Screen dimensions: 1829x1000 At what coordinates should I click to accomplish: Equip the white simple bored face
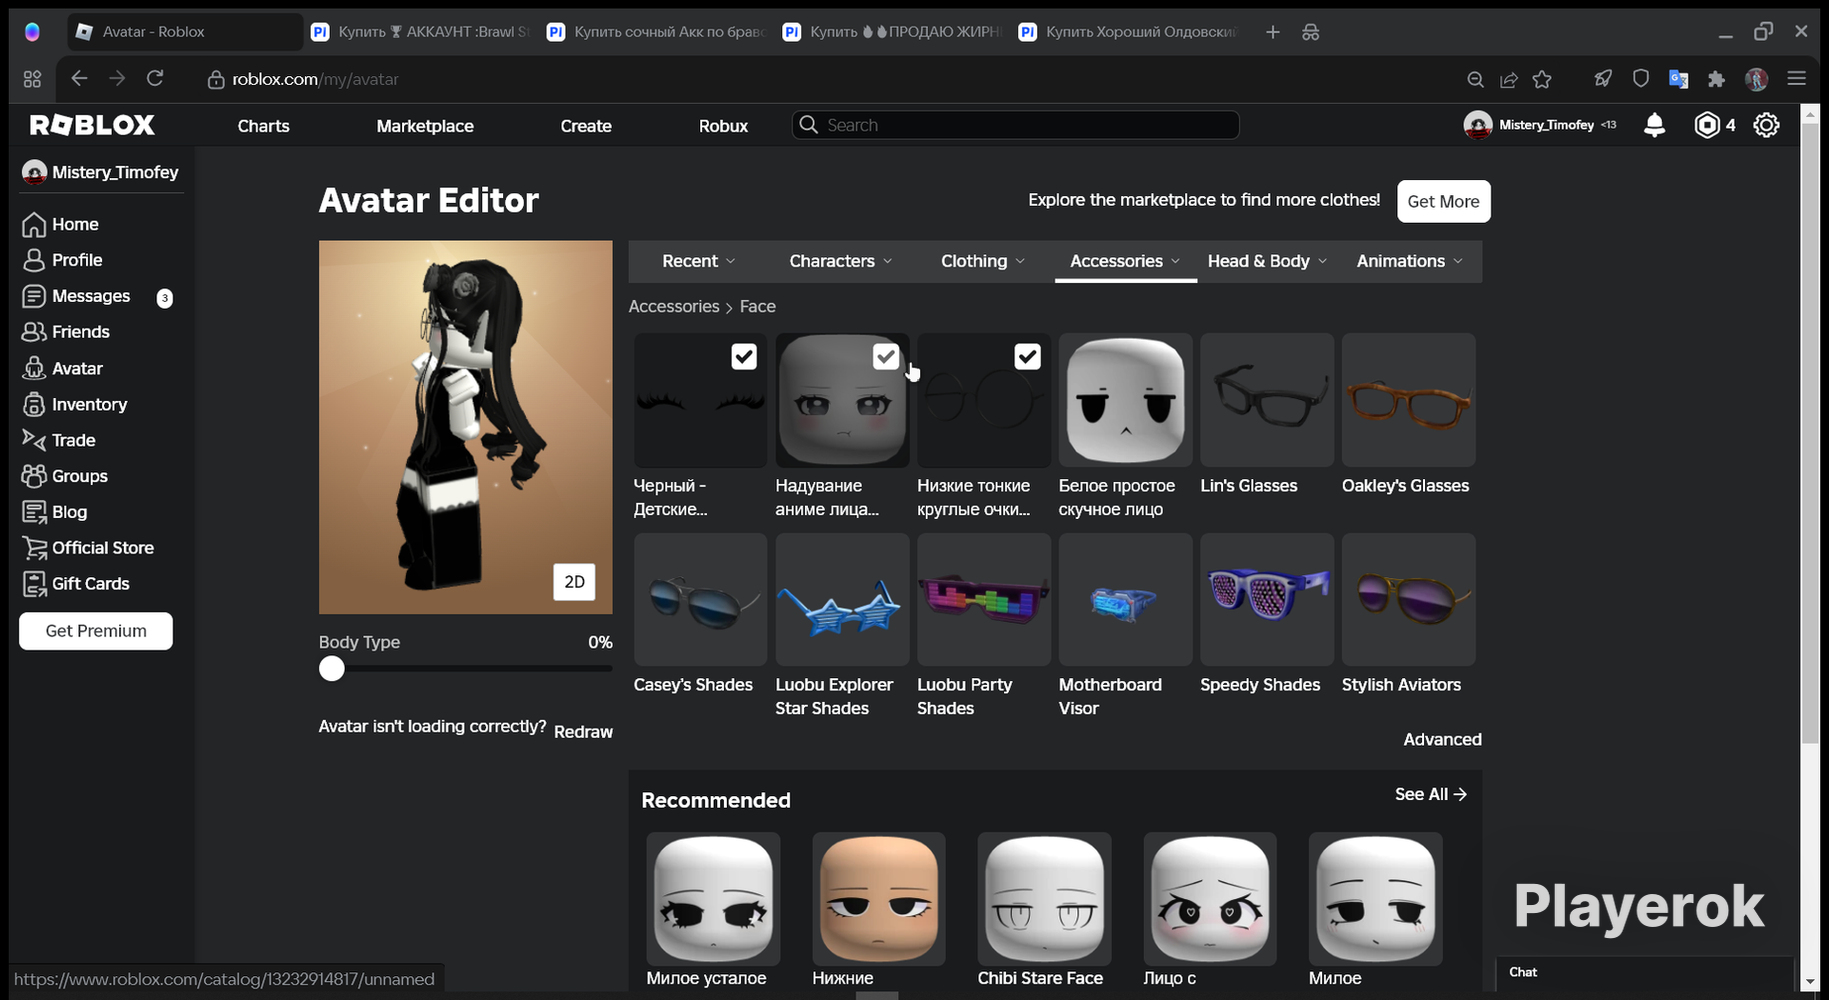click(x=1125, y=400)
